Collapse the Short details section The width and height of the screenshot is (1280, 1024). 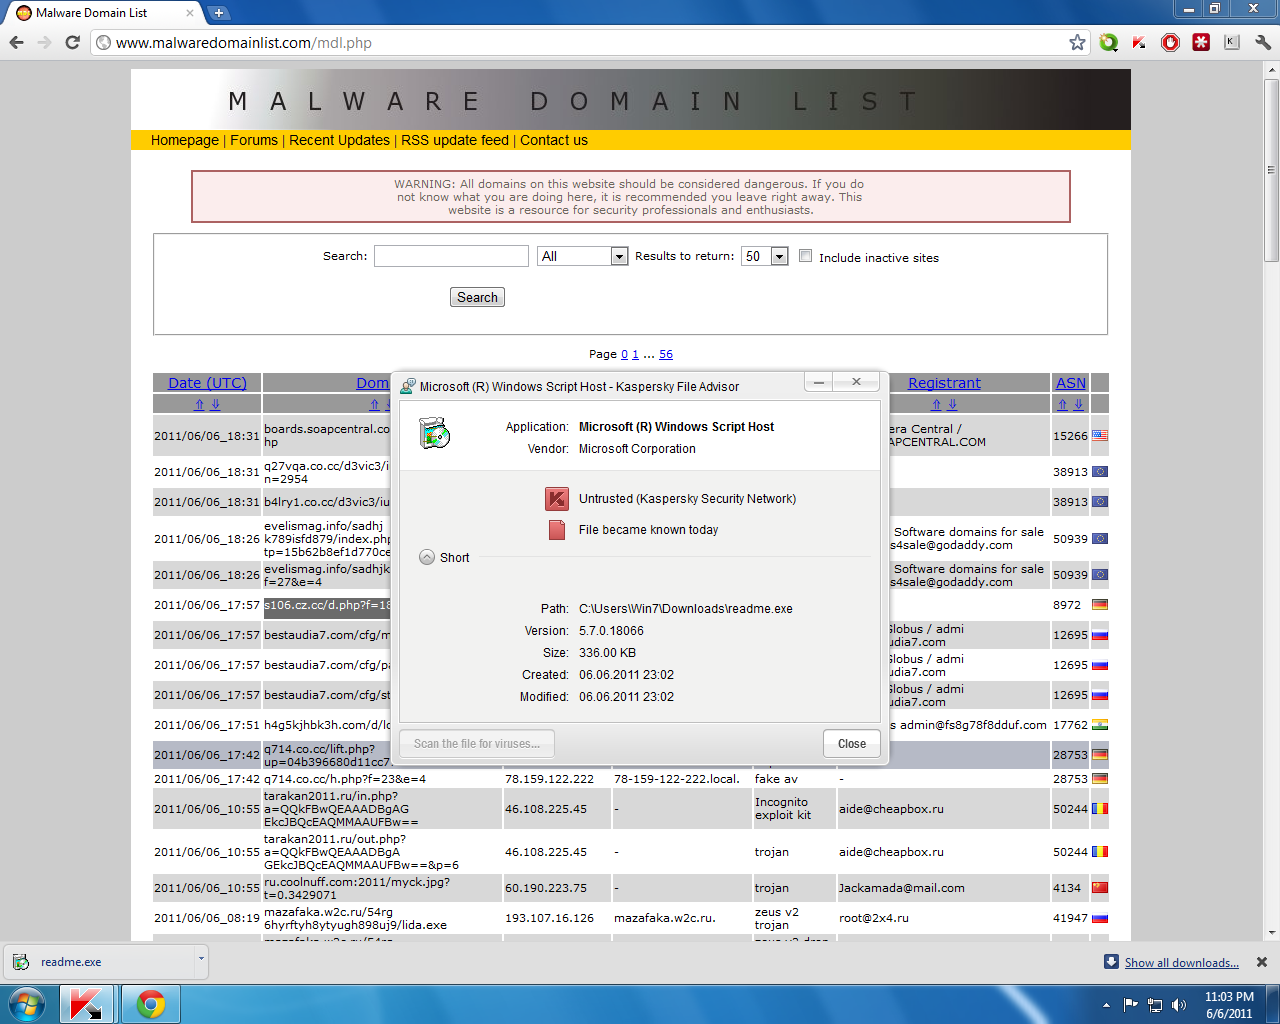[x=427, y=557]
